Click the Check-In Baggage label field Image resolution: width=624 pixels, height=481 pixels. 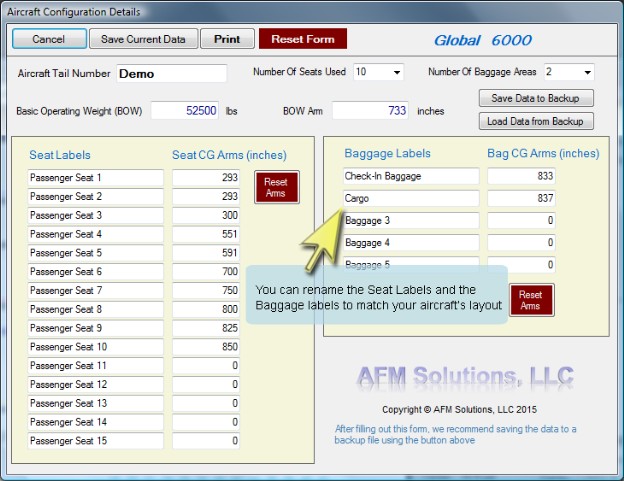pos(411,176)
